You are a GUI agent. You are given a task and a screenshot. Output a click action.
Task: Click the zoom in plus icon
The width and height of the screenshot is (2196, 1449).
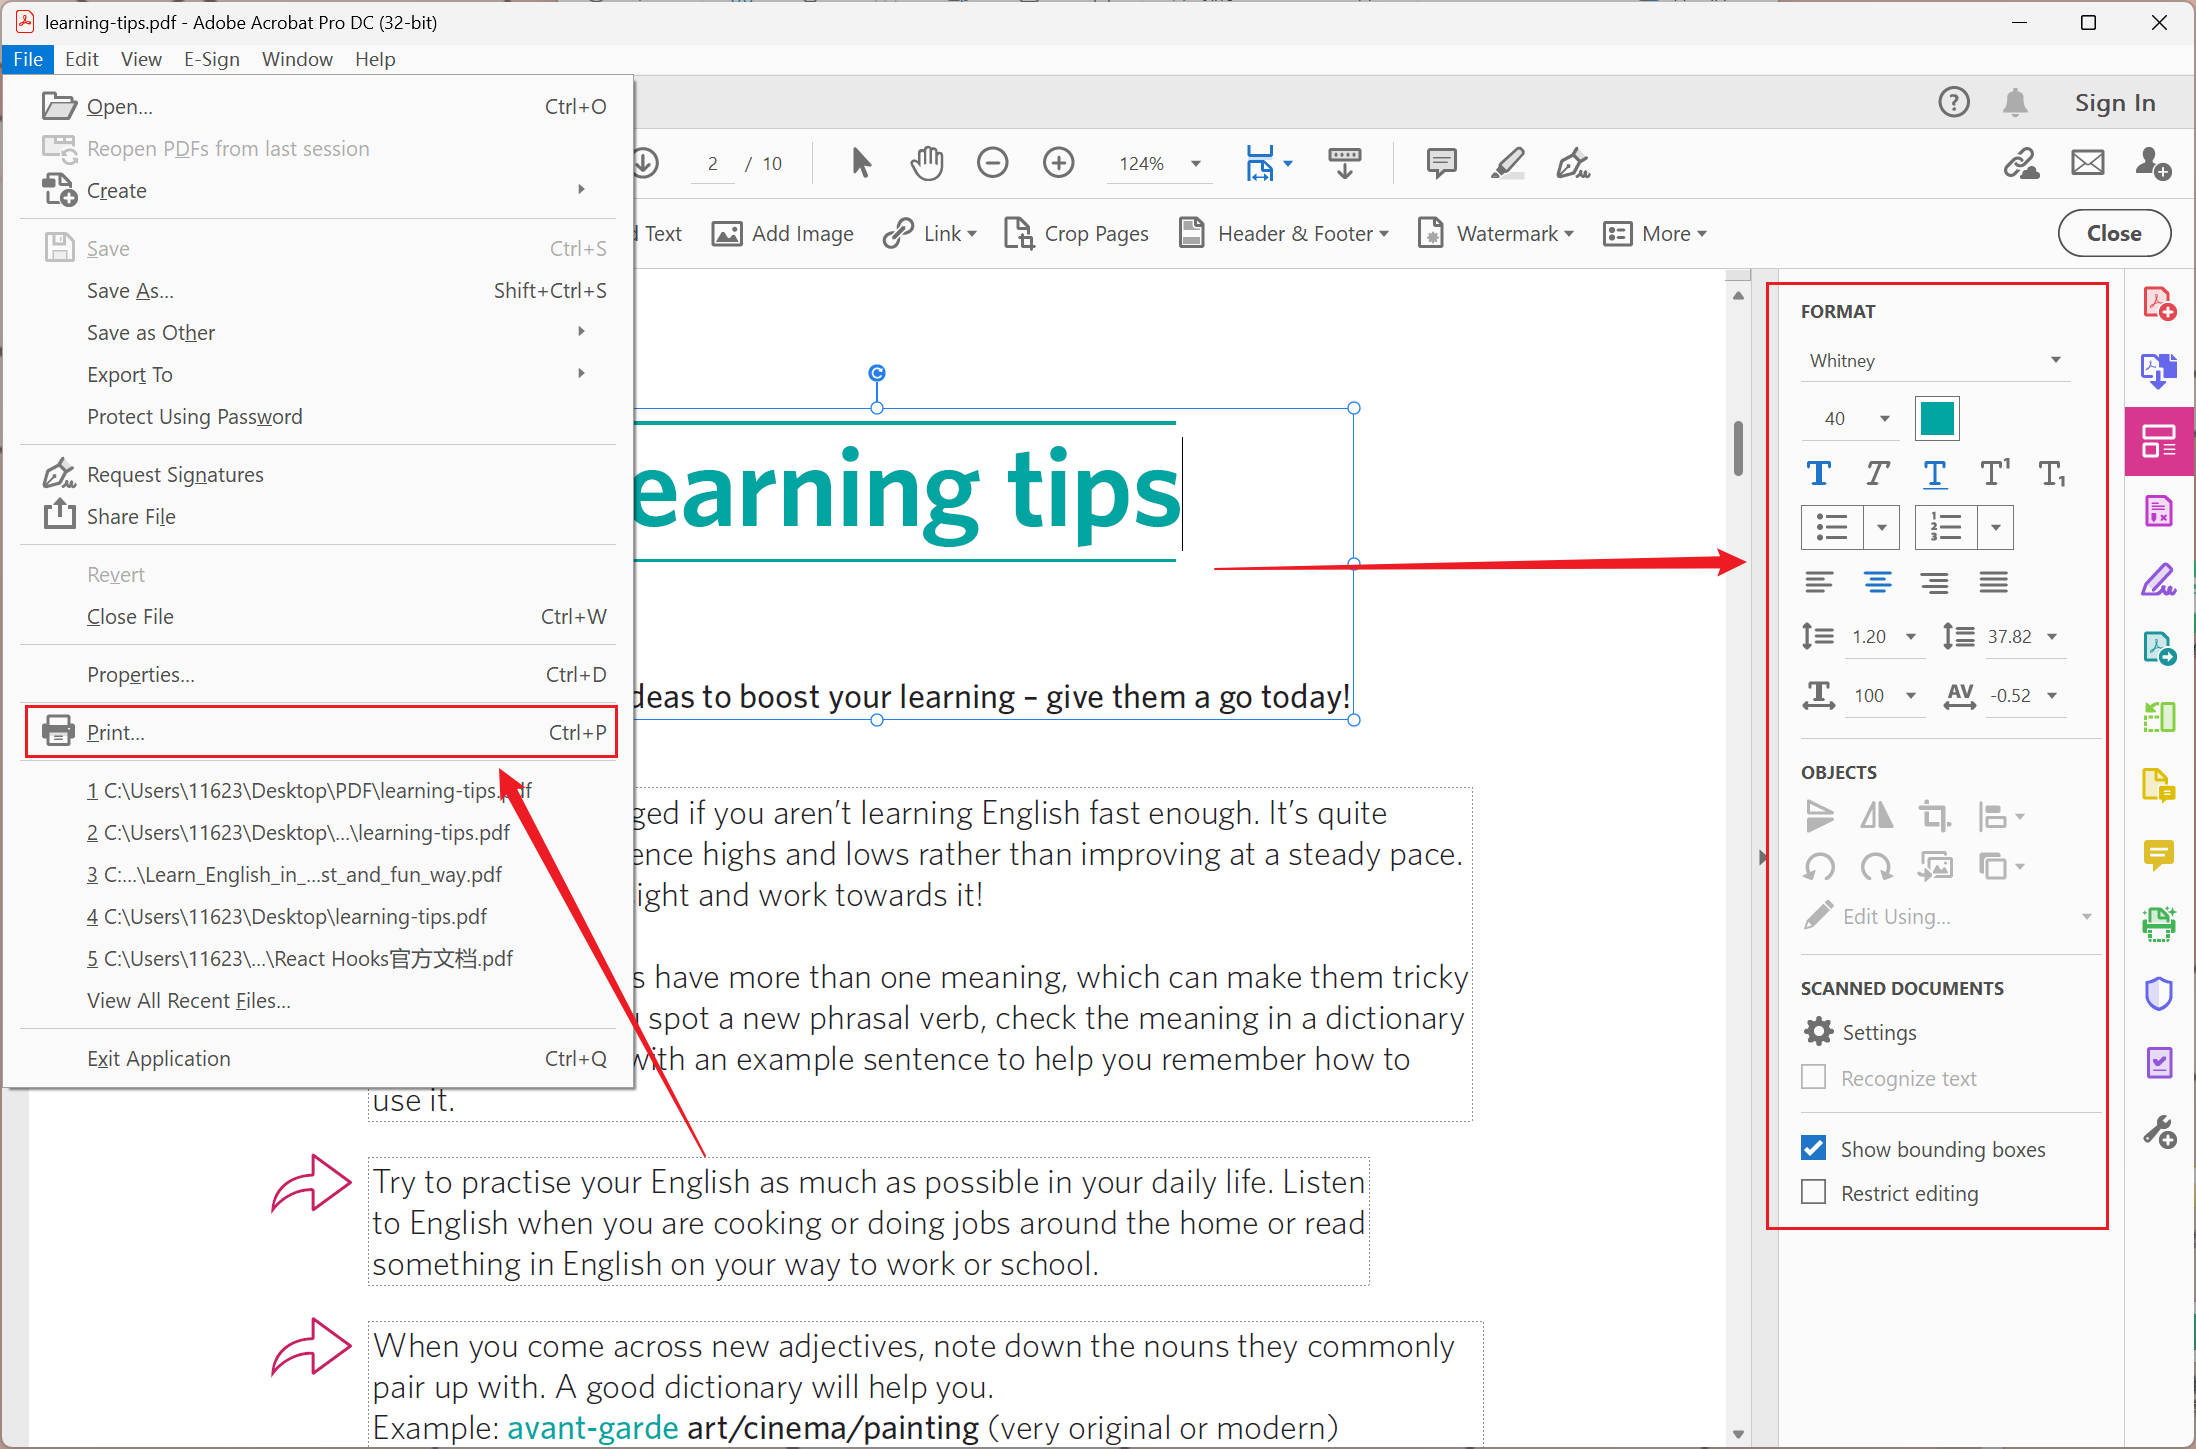coord(1058,163)
